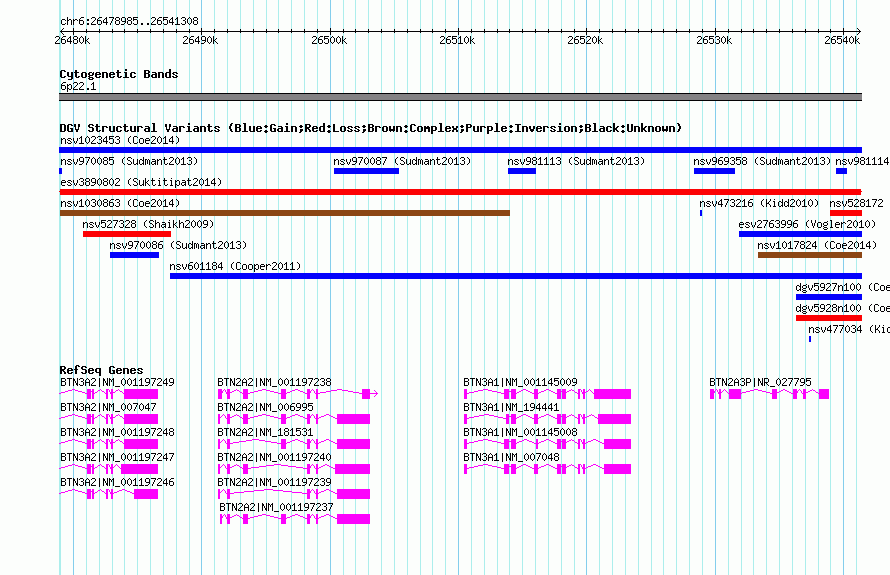Click the BTN3A1|NM_007048 transcript glyph
This screenshot has width=890, height=575.
[x=548, y=469]
